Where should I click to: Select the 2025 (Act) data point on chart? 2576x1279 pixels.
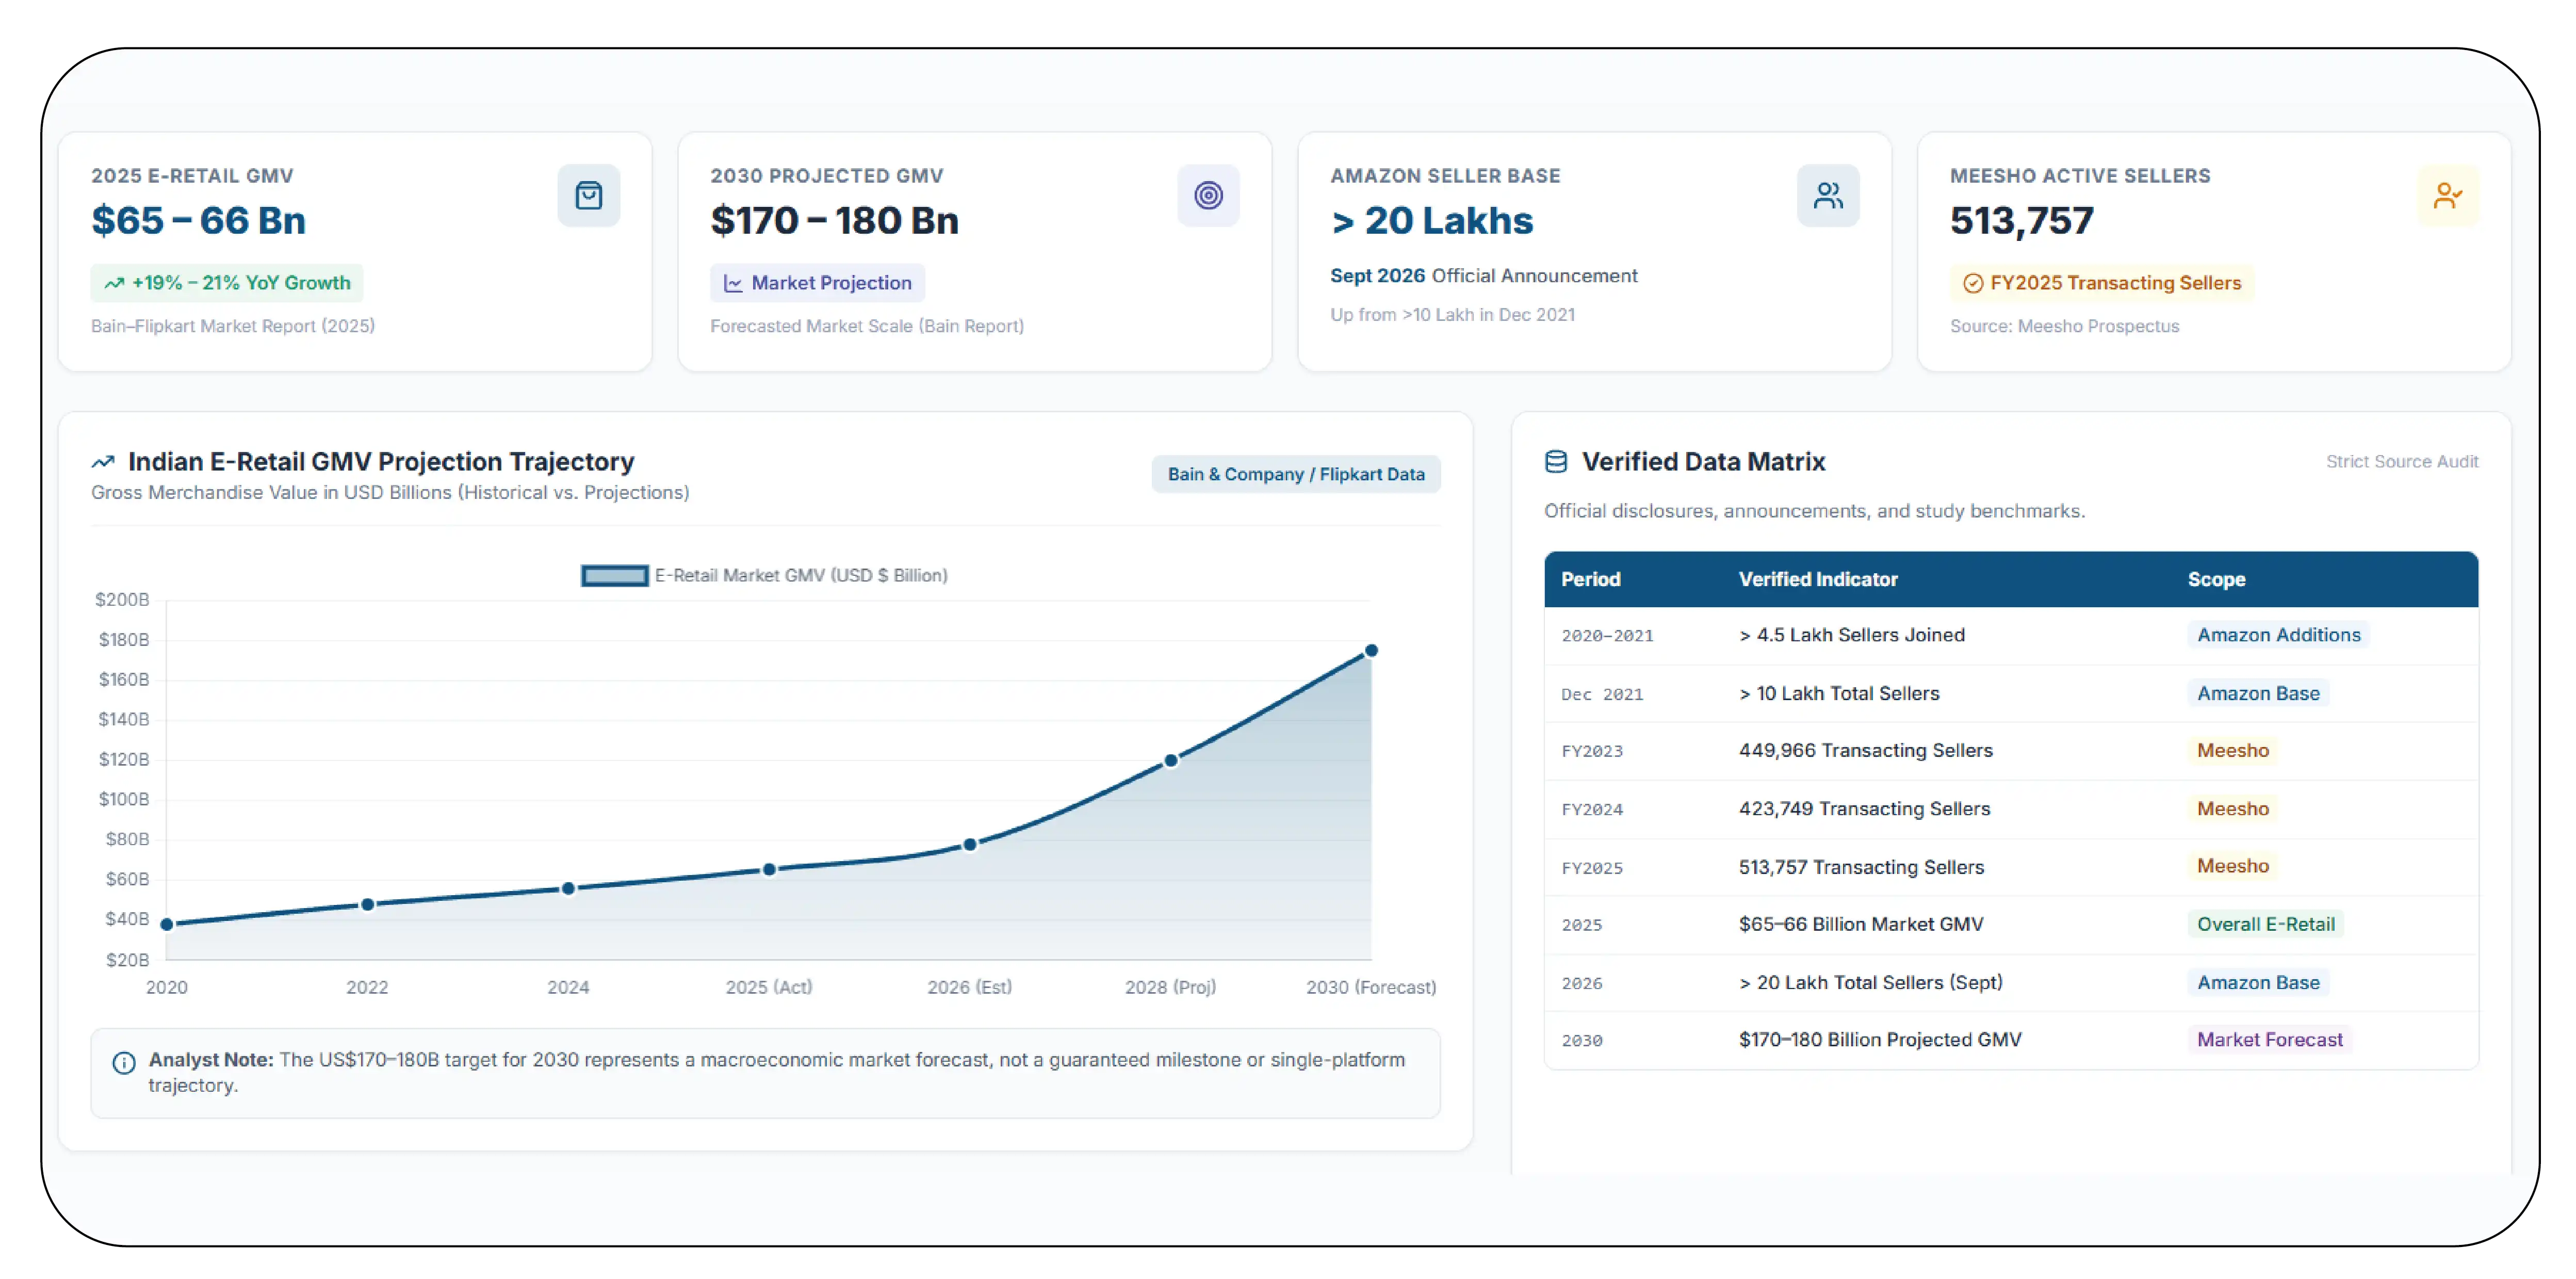769,869
